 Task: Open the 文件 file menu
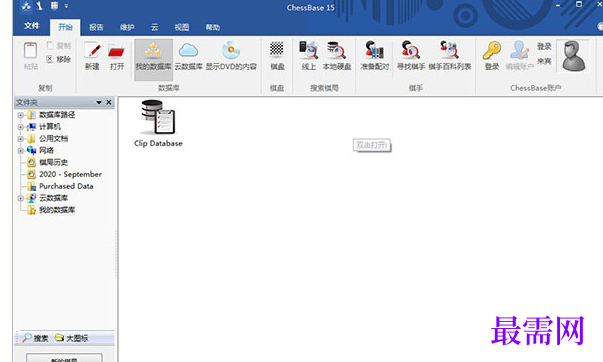click(x=32, y=26)
